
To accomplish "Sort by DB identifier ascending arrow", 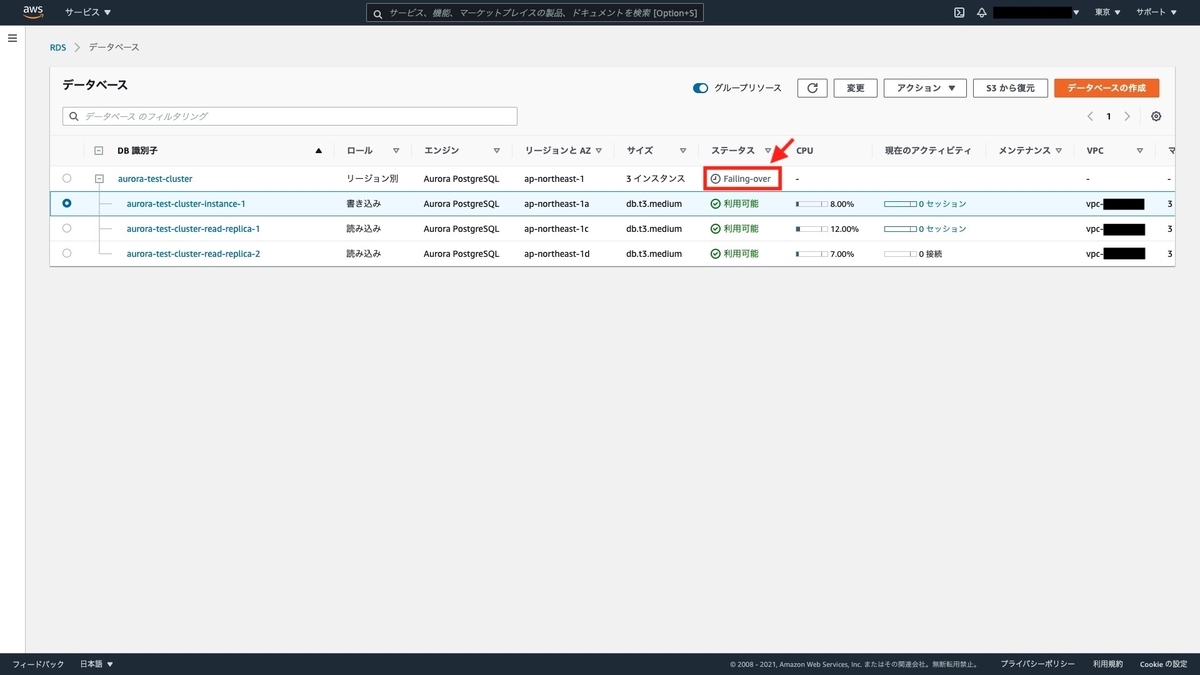I will coord(319,151).
